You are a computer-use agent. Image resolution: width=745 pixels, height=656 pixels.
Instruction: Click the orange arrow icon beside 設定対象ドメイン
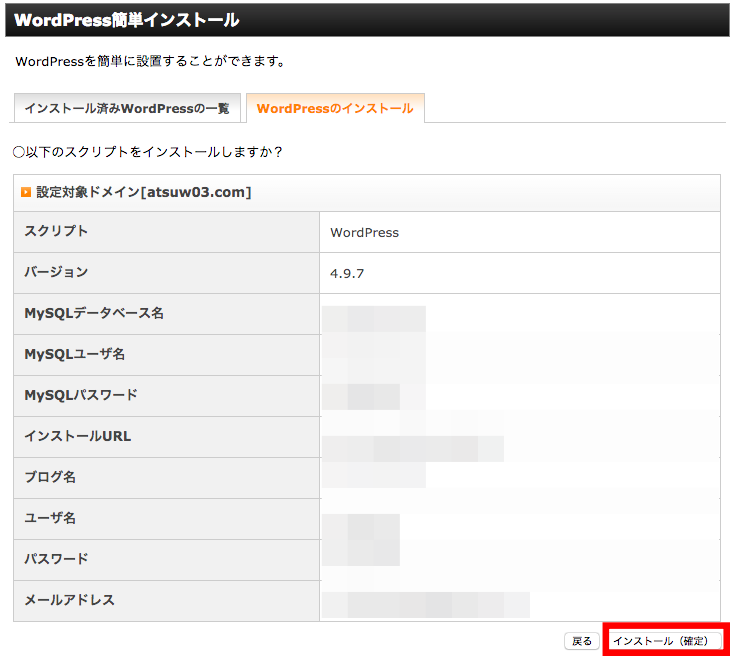pyautogui.click(x=26, y=192)
